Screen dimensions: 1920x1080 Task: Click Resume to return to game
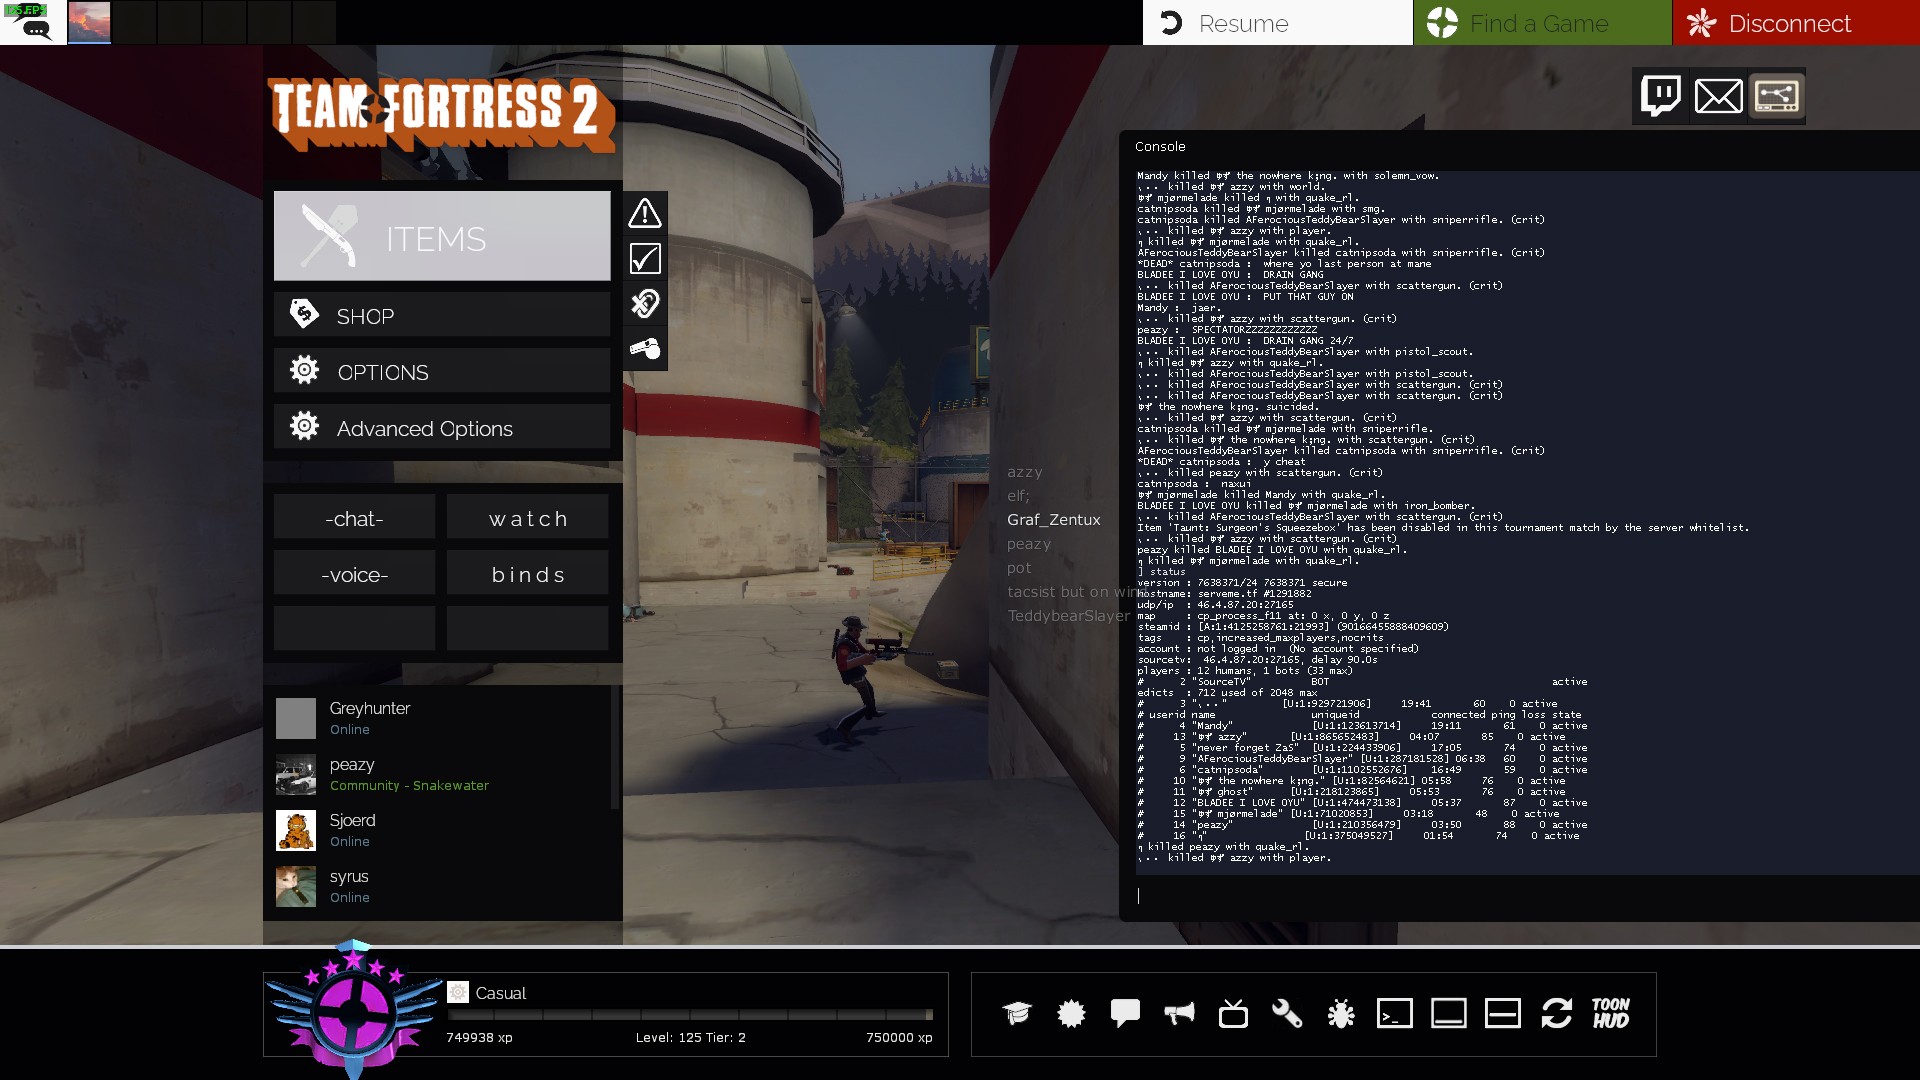1277,22
